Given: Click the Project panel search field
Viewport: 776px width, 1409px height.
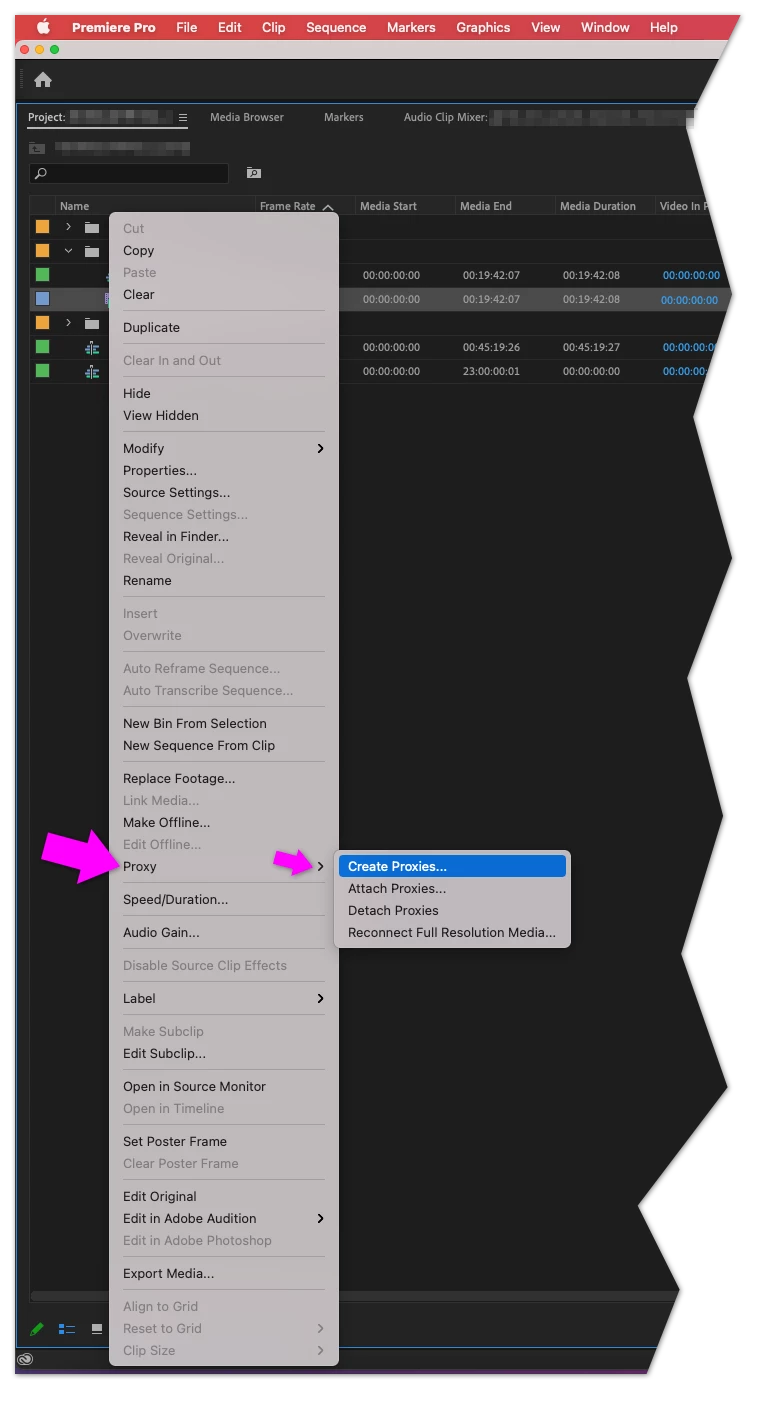Looking at the screenshot, I should (x=129, y=173).
